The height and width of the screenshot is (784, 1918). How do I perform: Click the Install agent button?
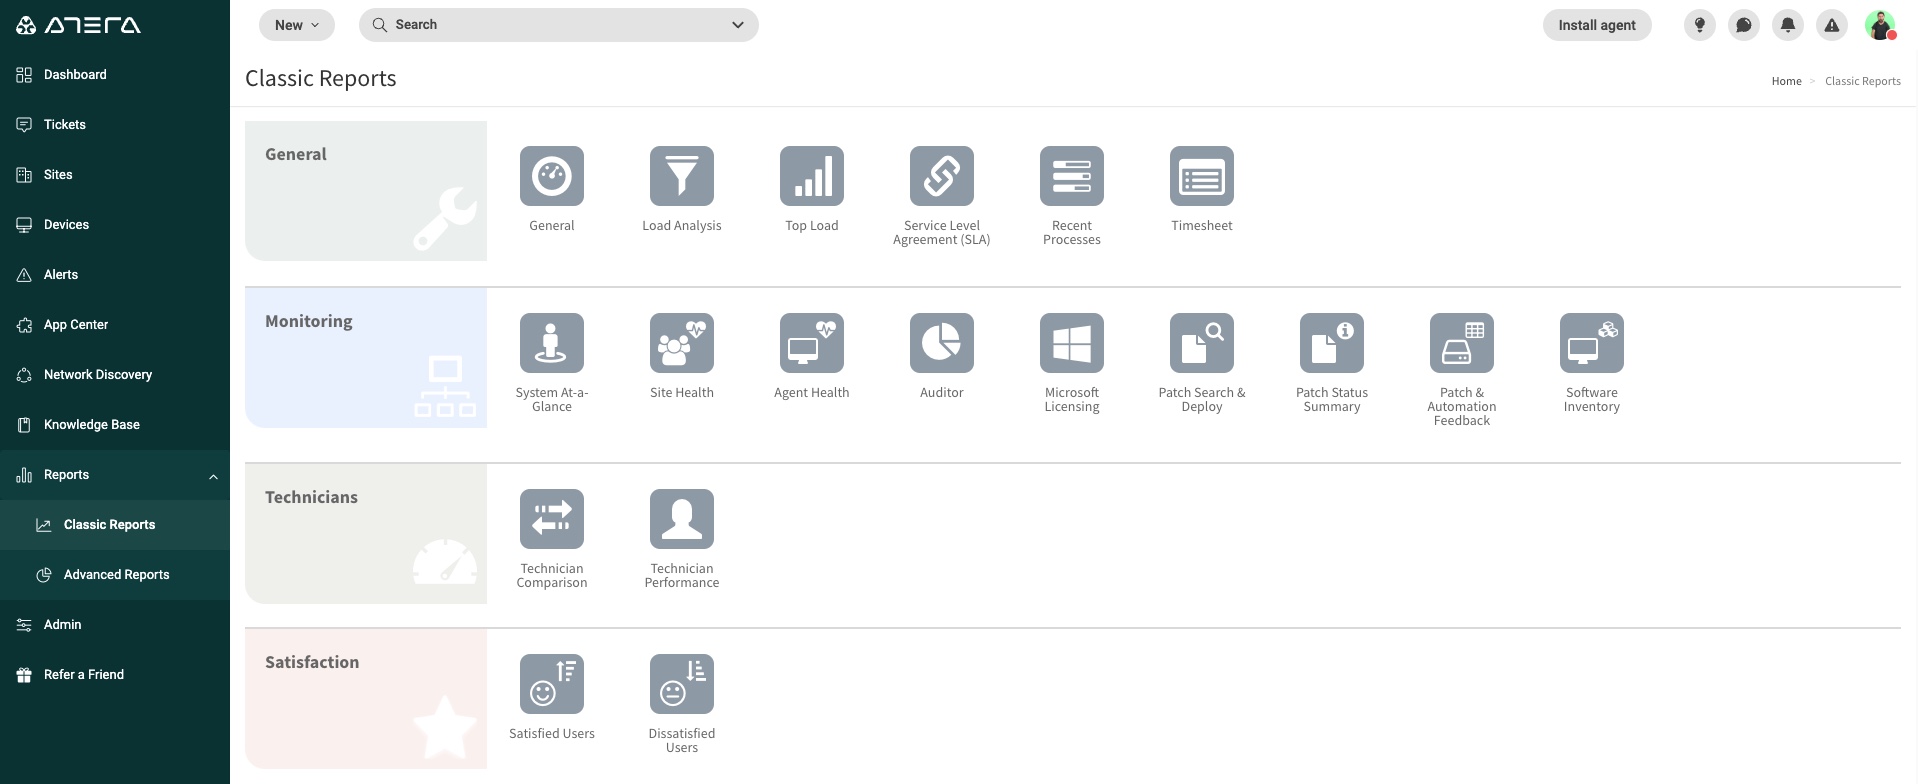[x=1596, y=25]
